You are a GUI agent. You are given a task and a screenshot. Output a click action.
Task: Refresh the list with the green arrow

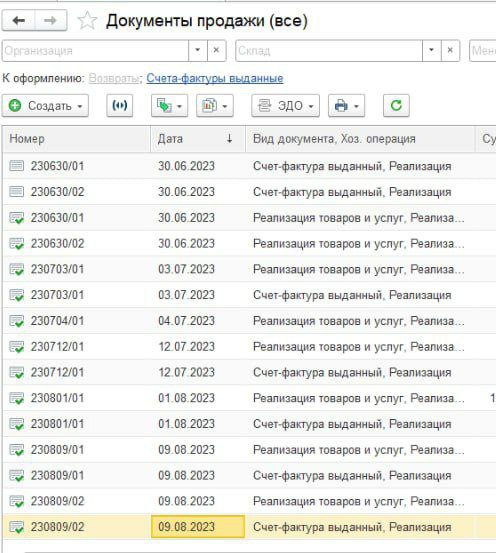(396, 105)
